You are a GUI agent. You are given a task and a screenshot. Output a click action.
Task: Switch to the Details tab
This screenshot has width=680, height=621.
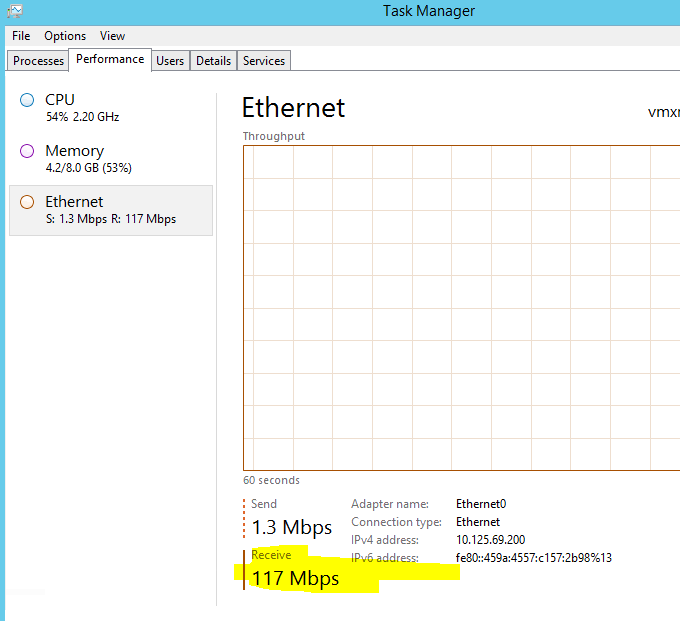[x=213, y=61]
